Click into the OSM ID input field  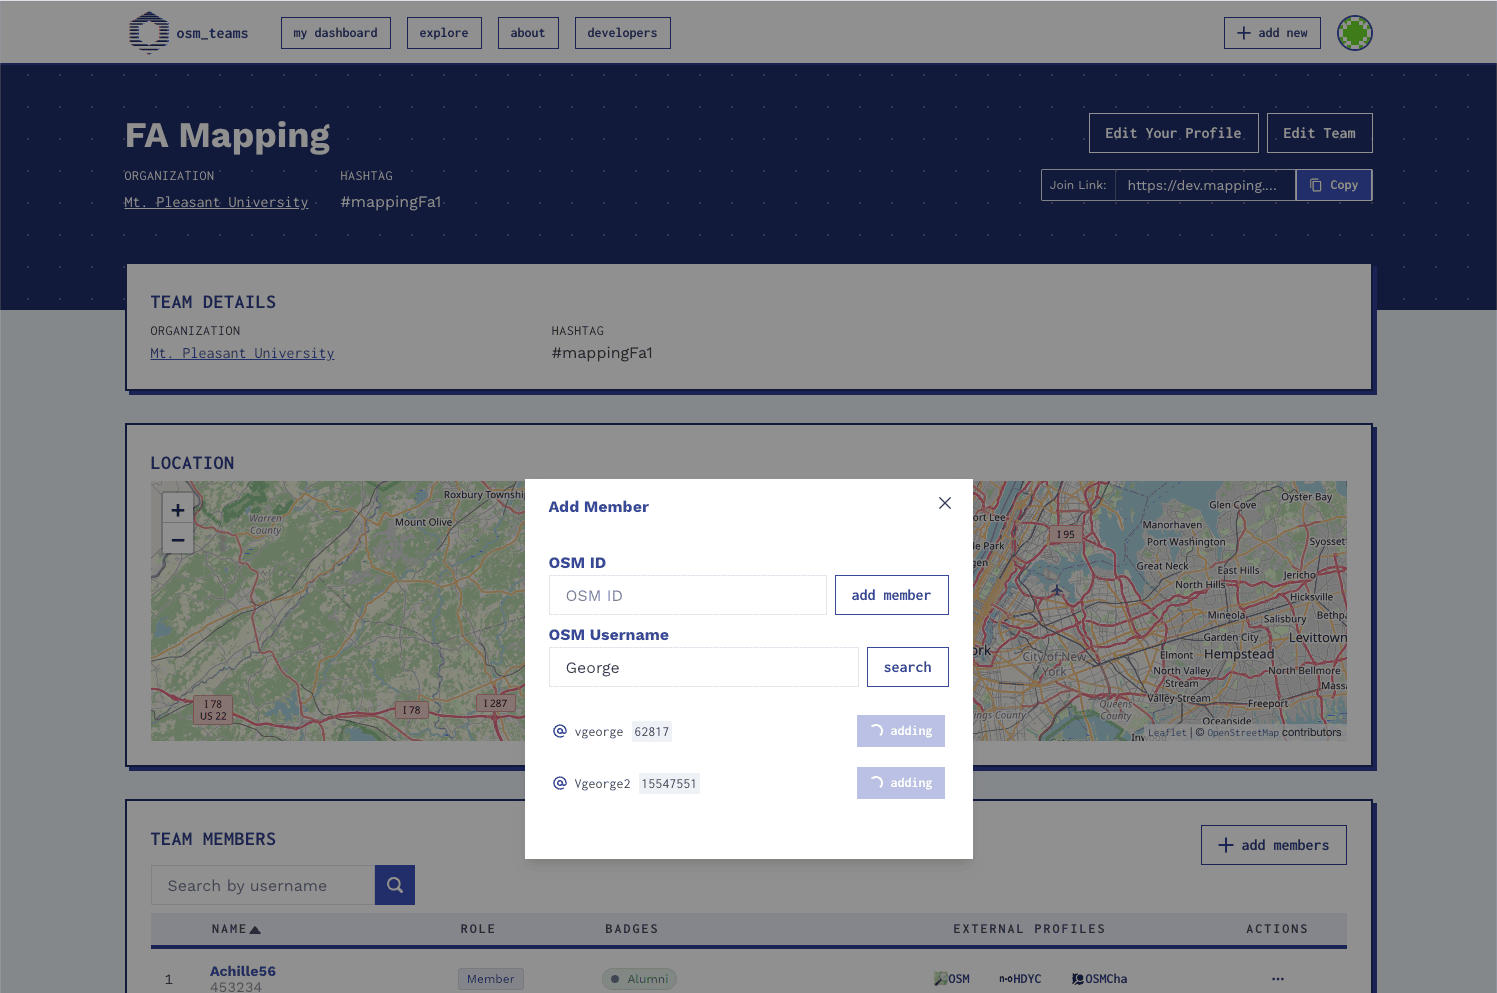pyautogui.click(x=687, y=595)
